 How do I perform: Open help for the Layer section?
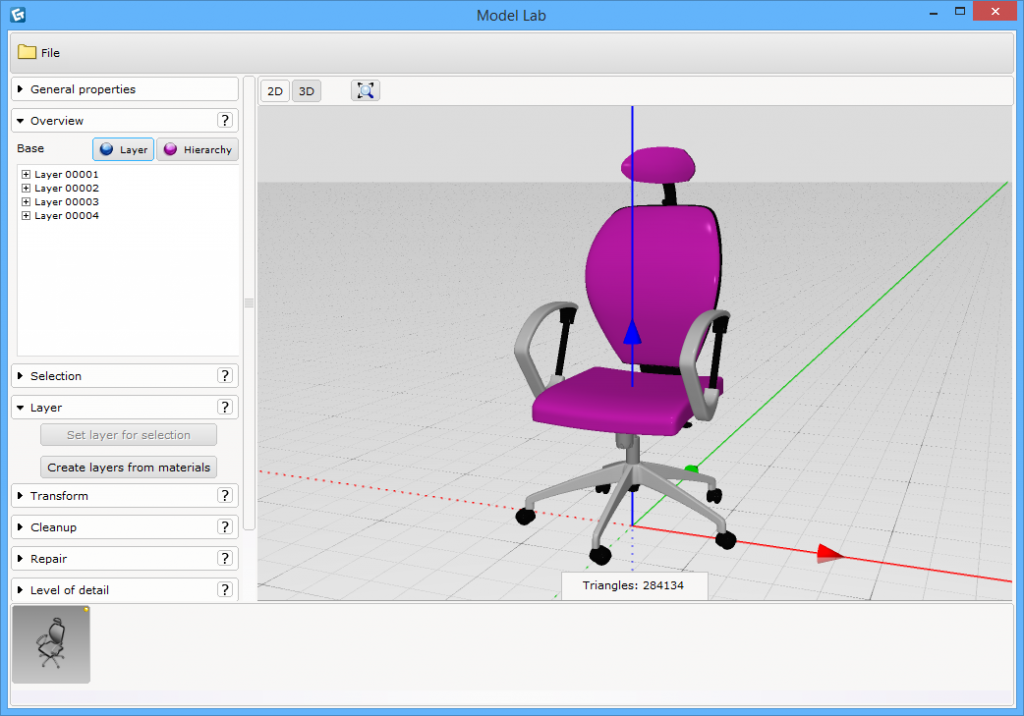(225, 407)
